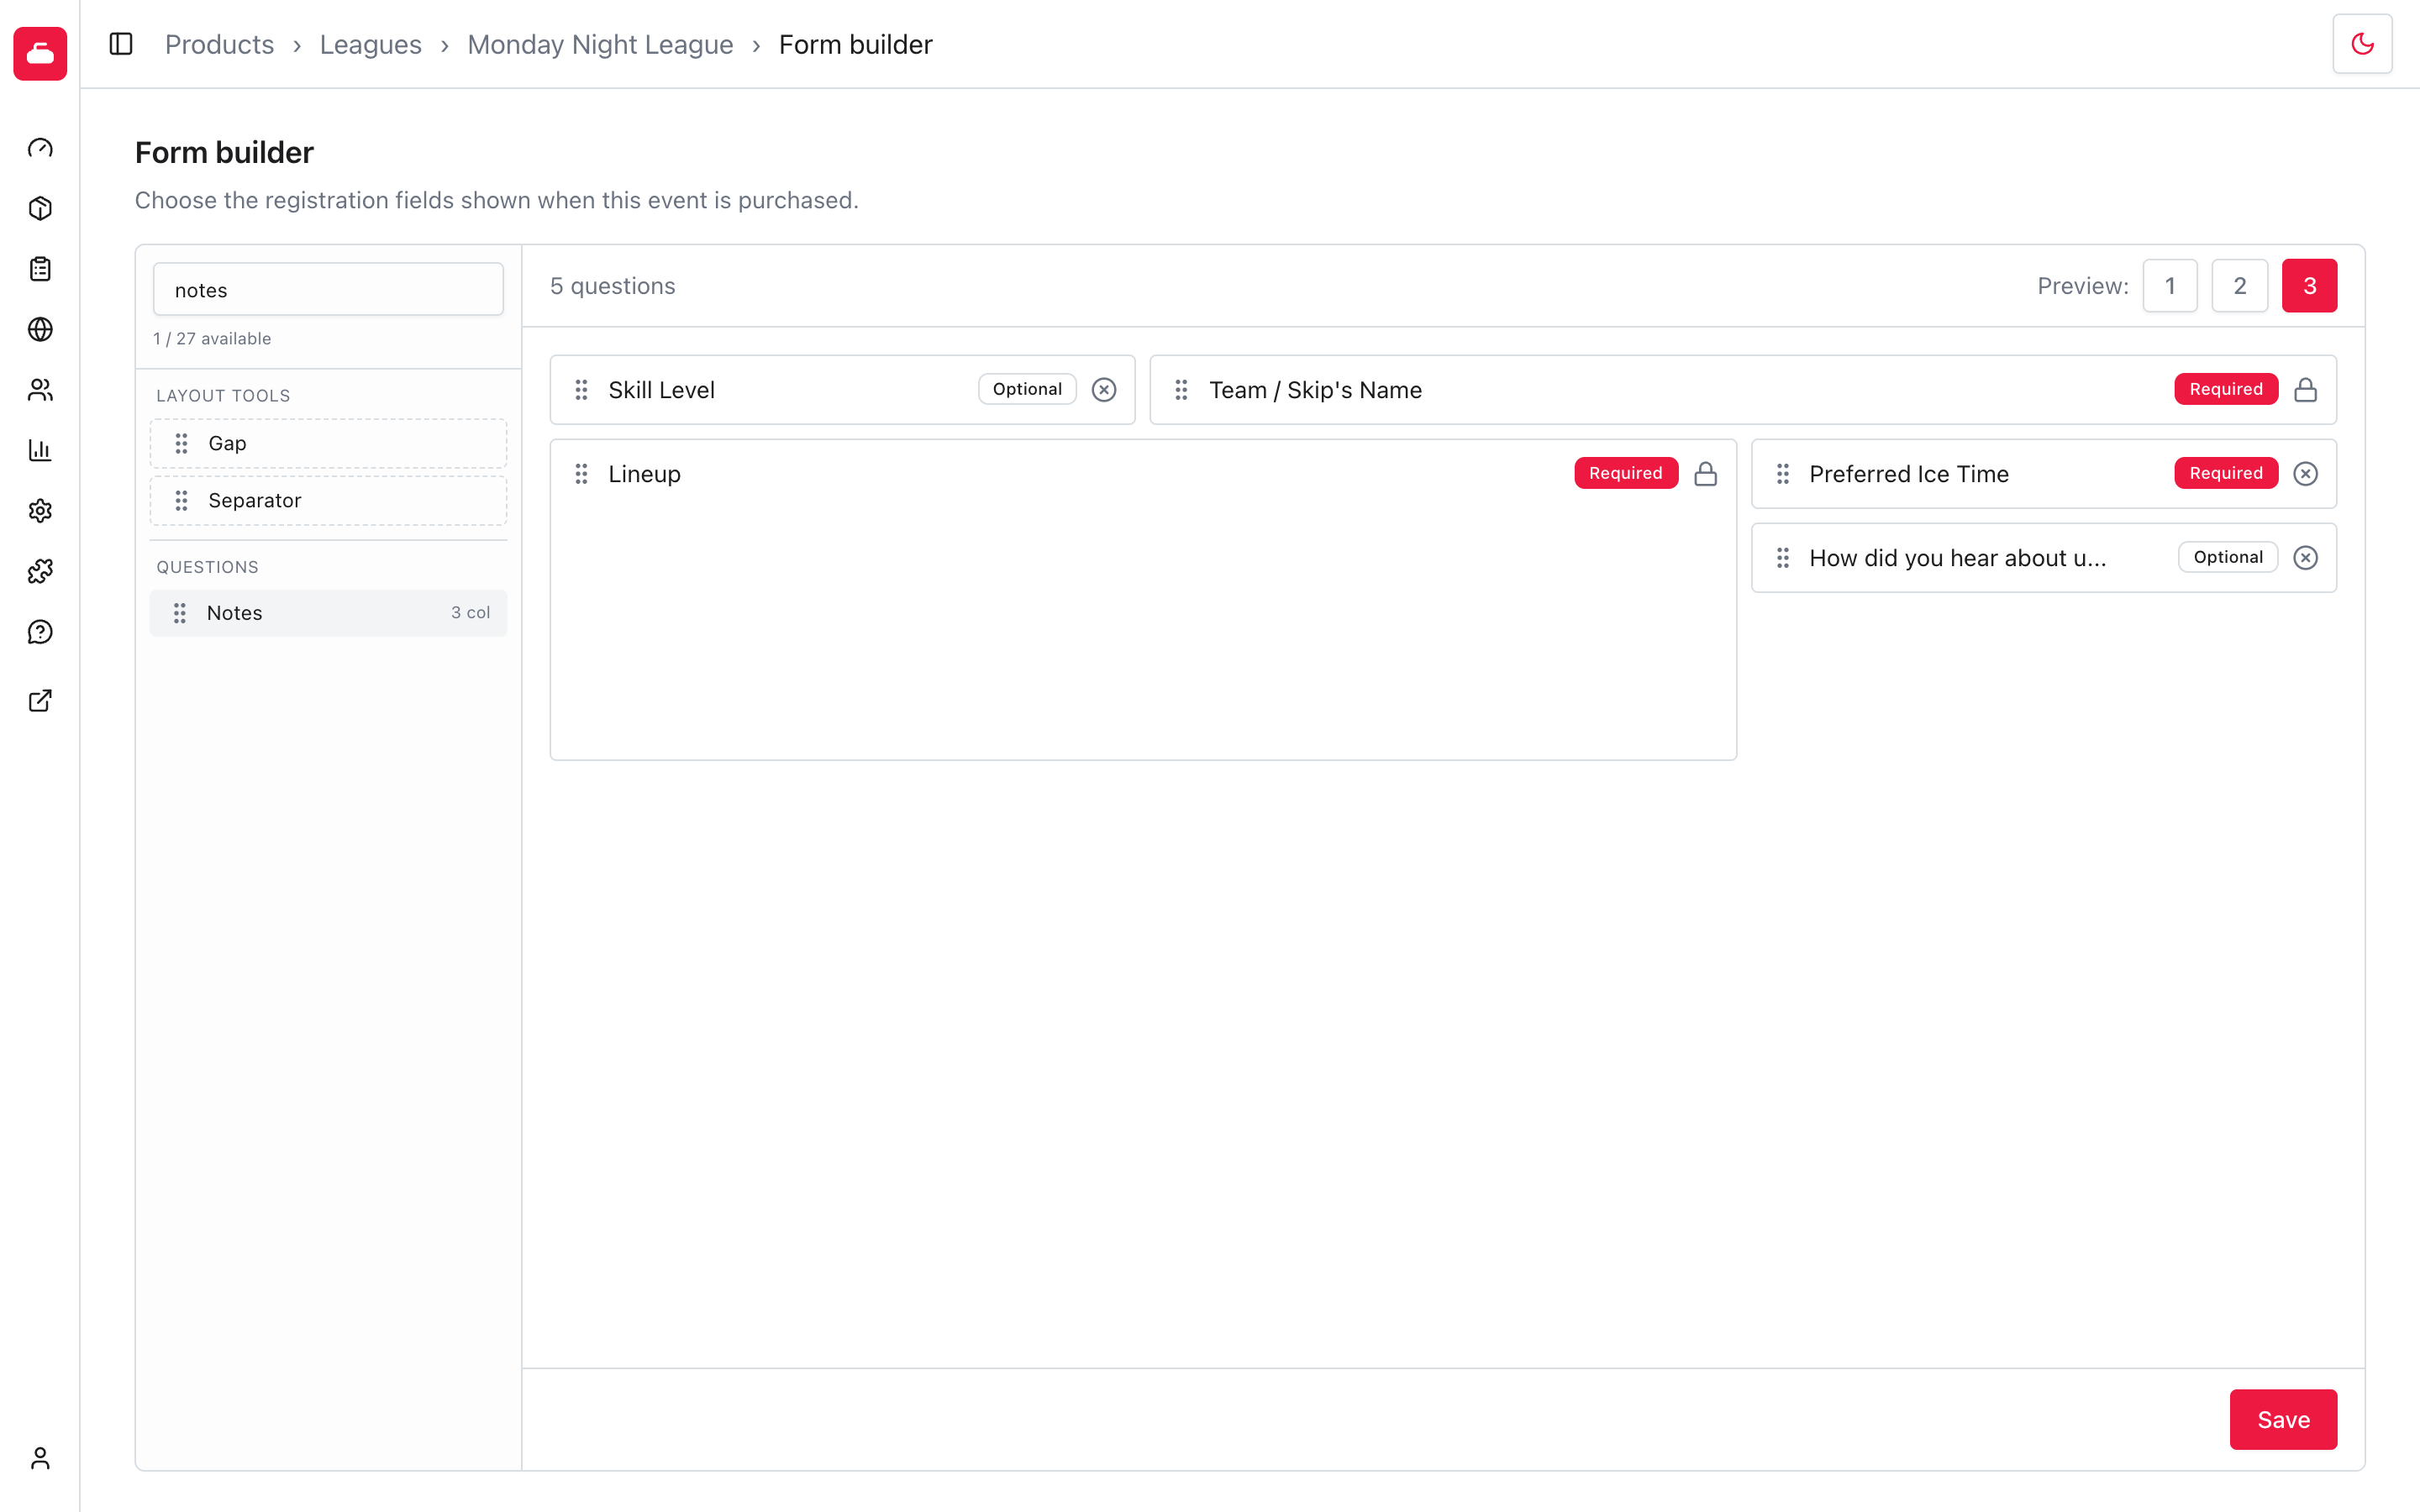This screenshot has width=2420, height=1512.
Task: Go to Products breadcrumb
Action: (219, 45)
